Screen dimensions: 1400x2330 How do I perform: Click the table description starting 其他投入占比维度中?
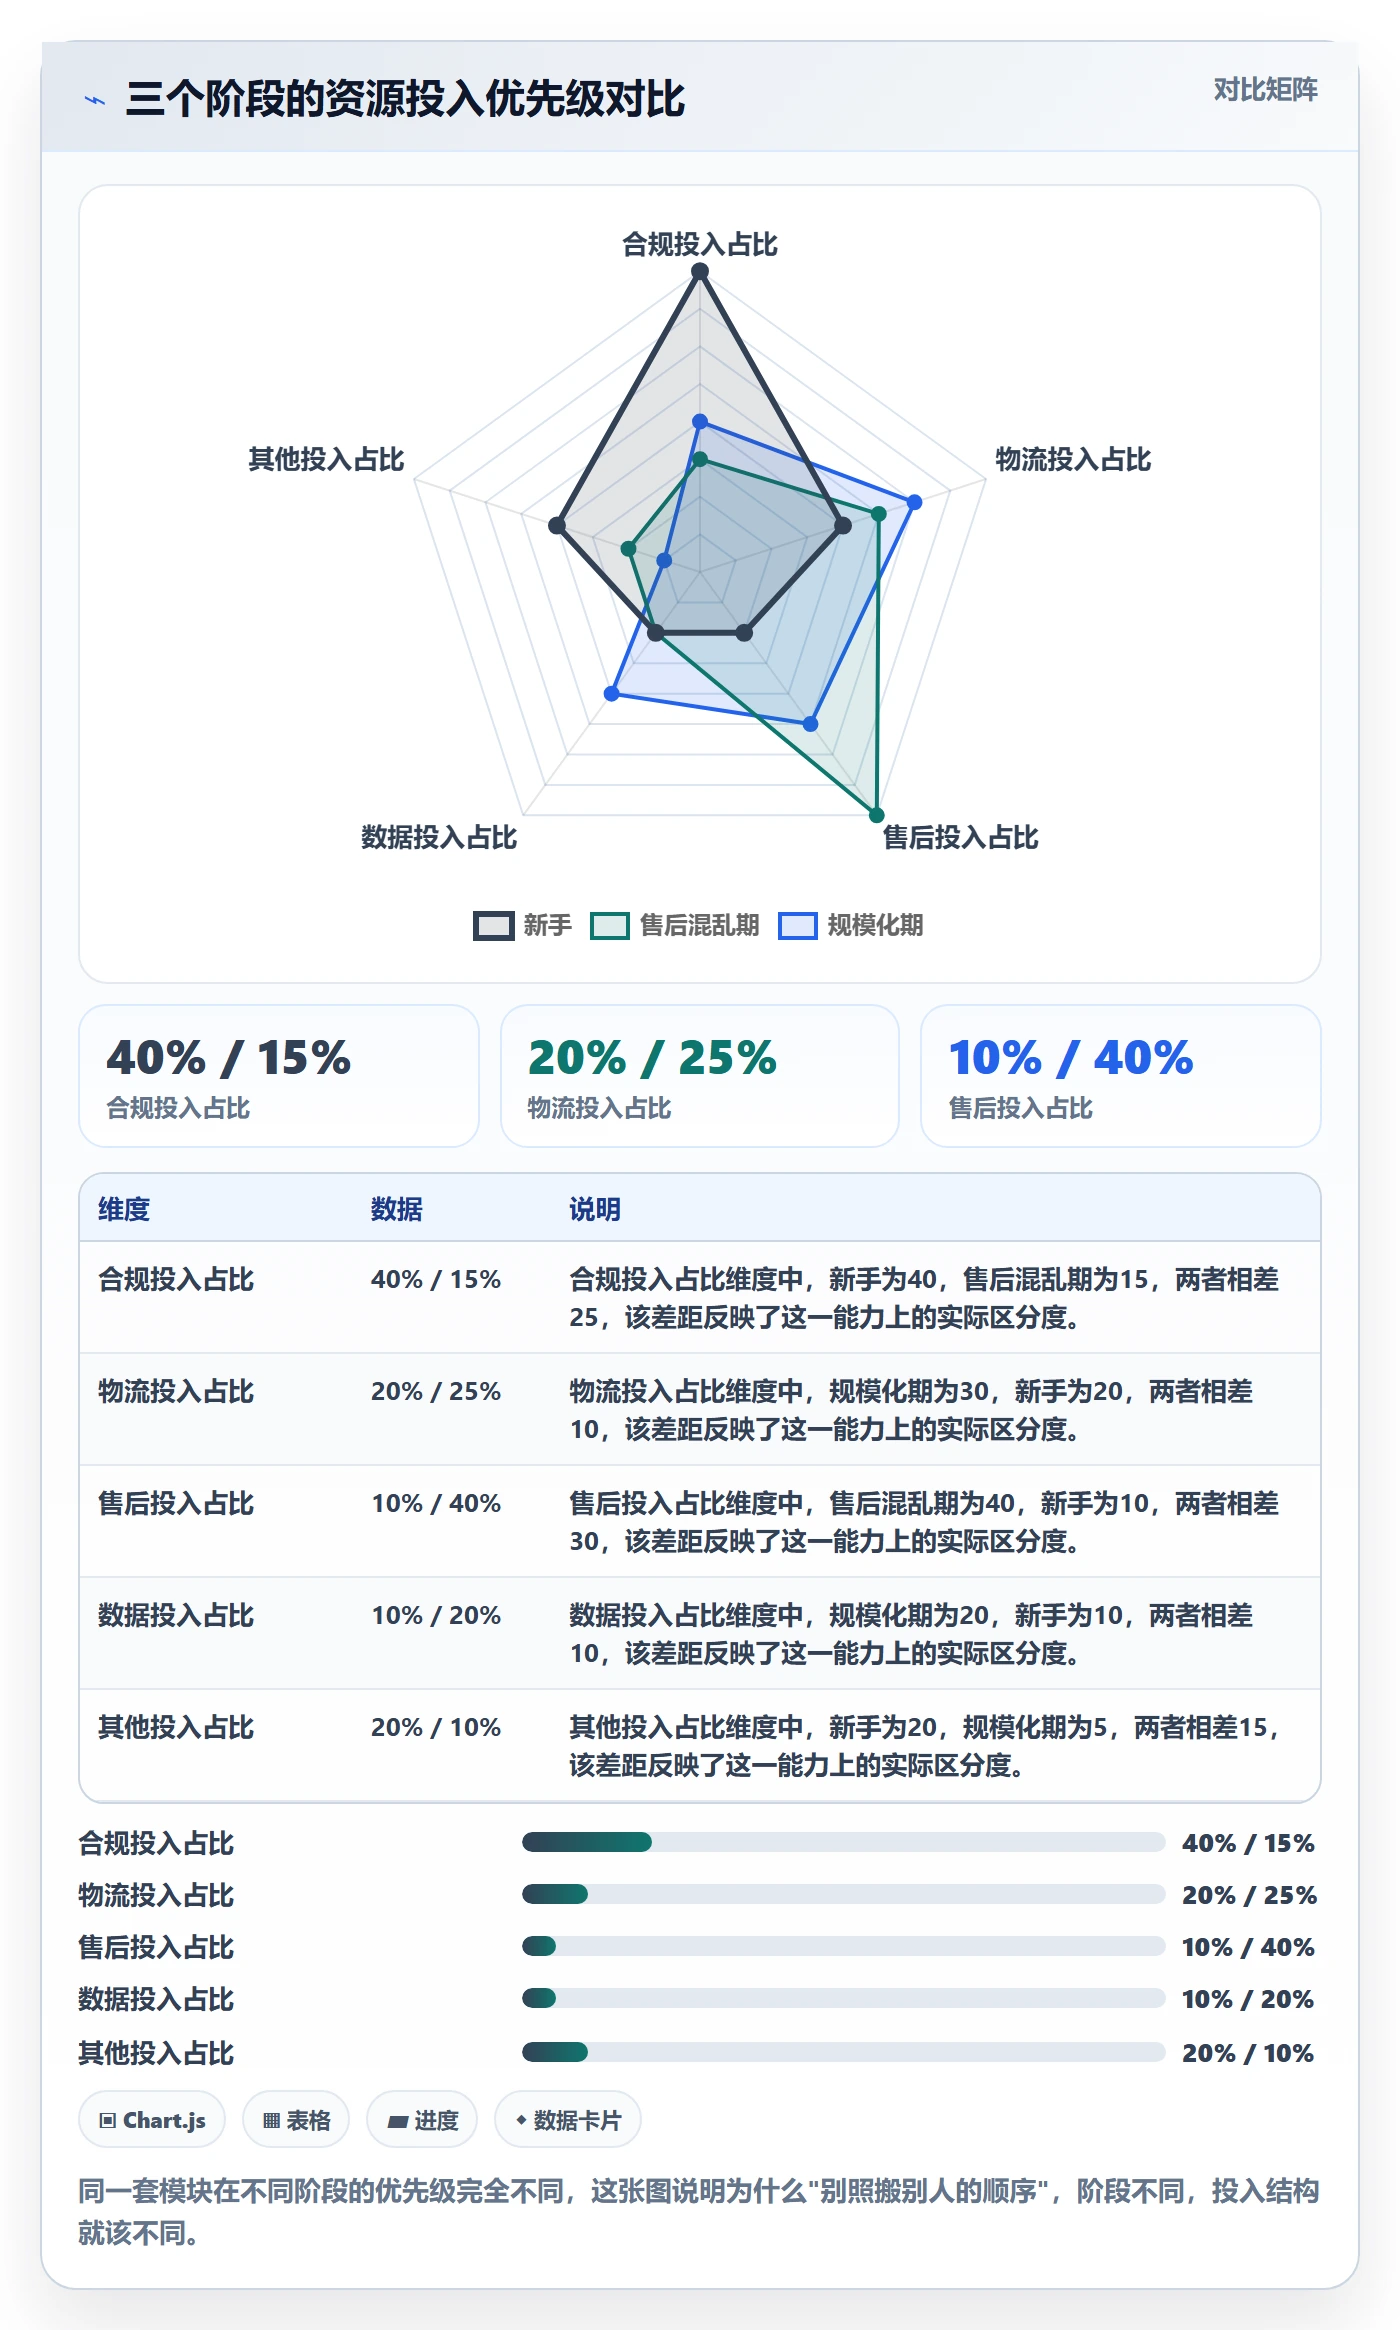(924, 1746)
